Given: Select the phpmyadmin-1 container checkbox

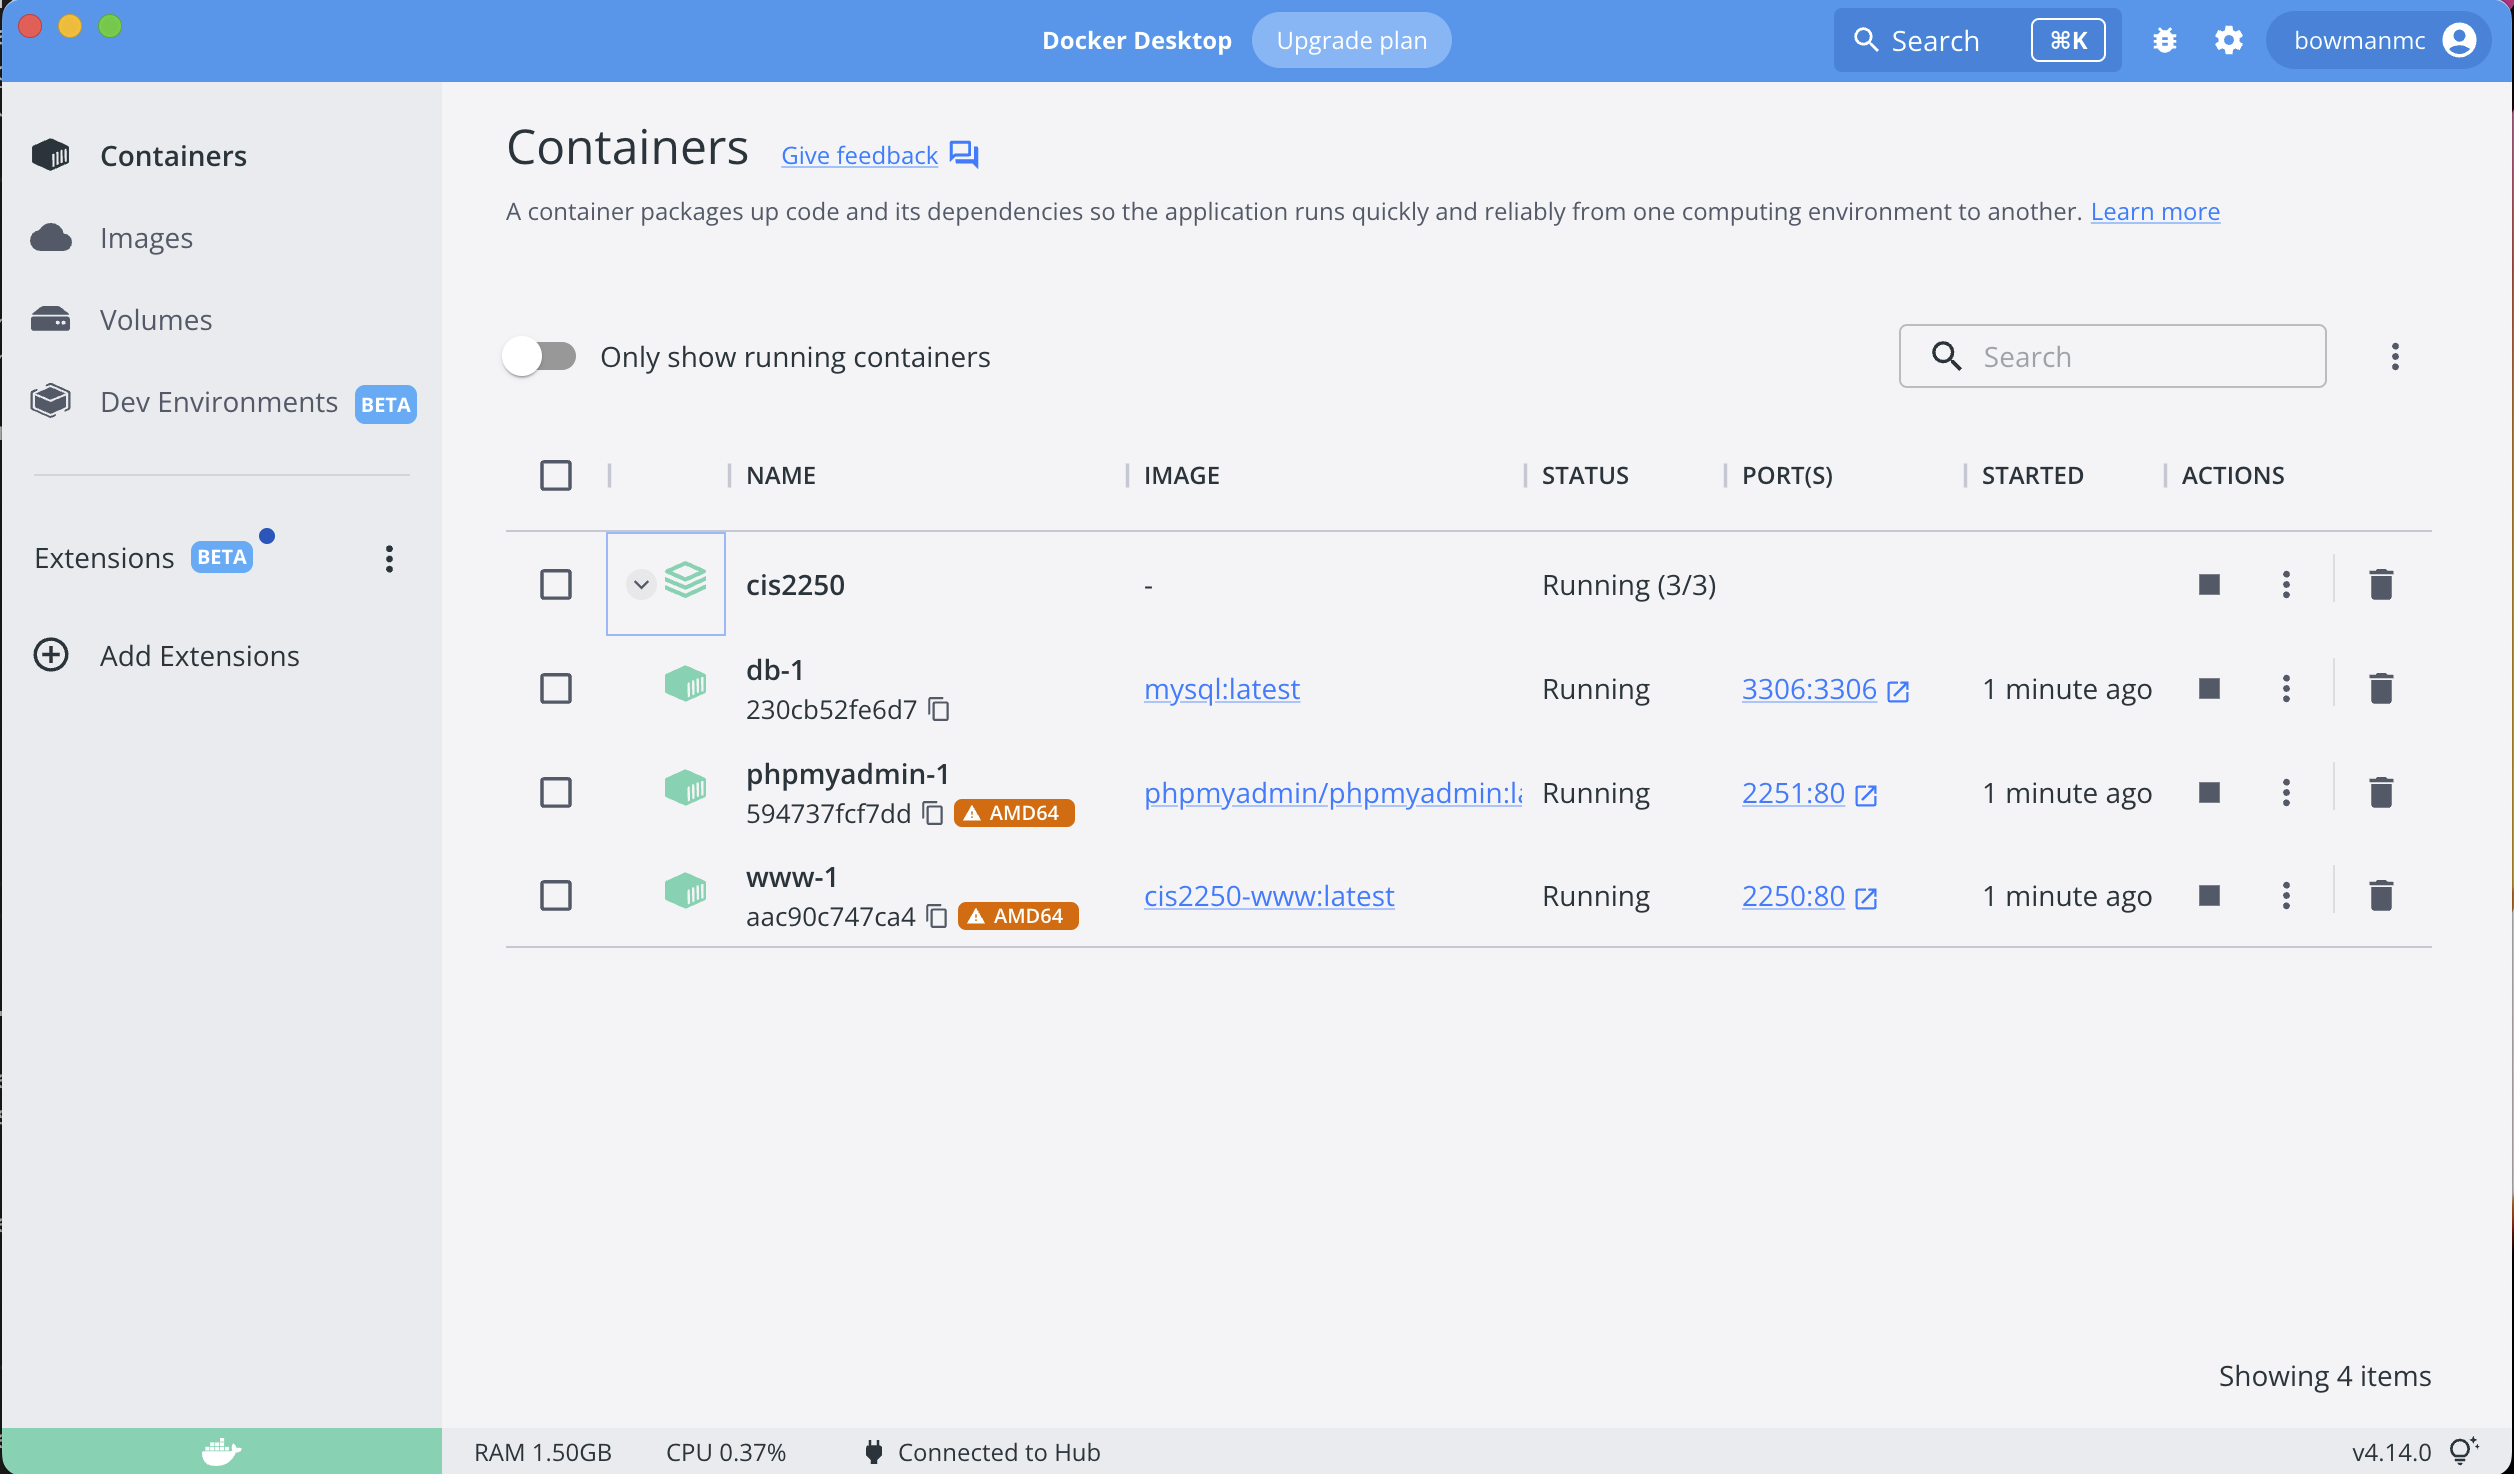Looking at the screenshot, I should (x=556, y=792).
